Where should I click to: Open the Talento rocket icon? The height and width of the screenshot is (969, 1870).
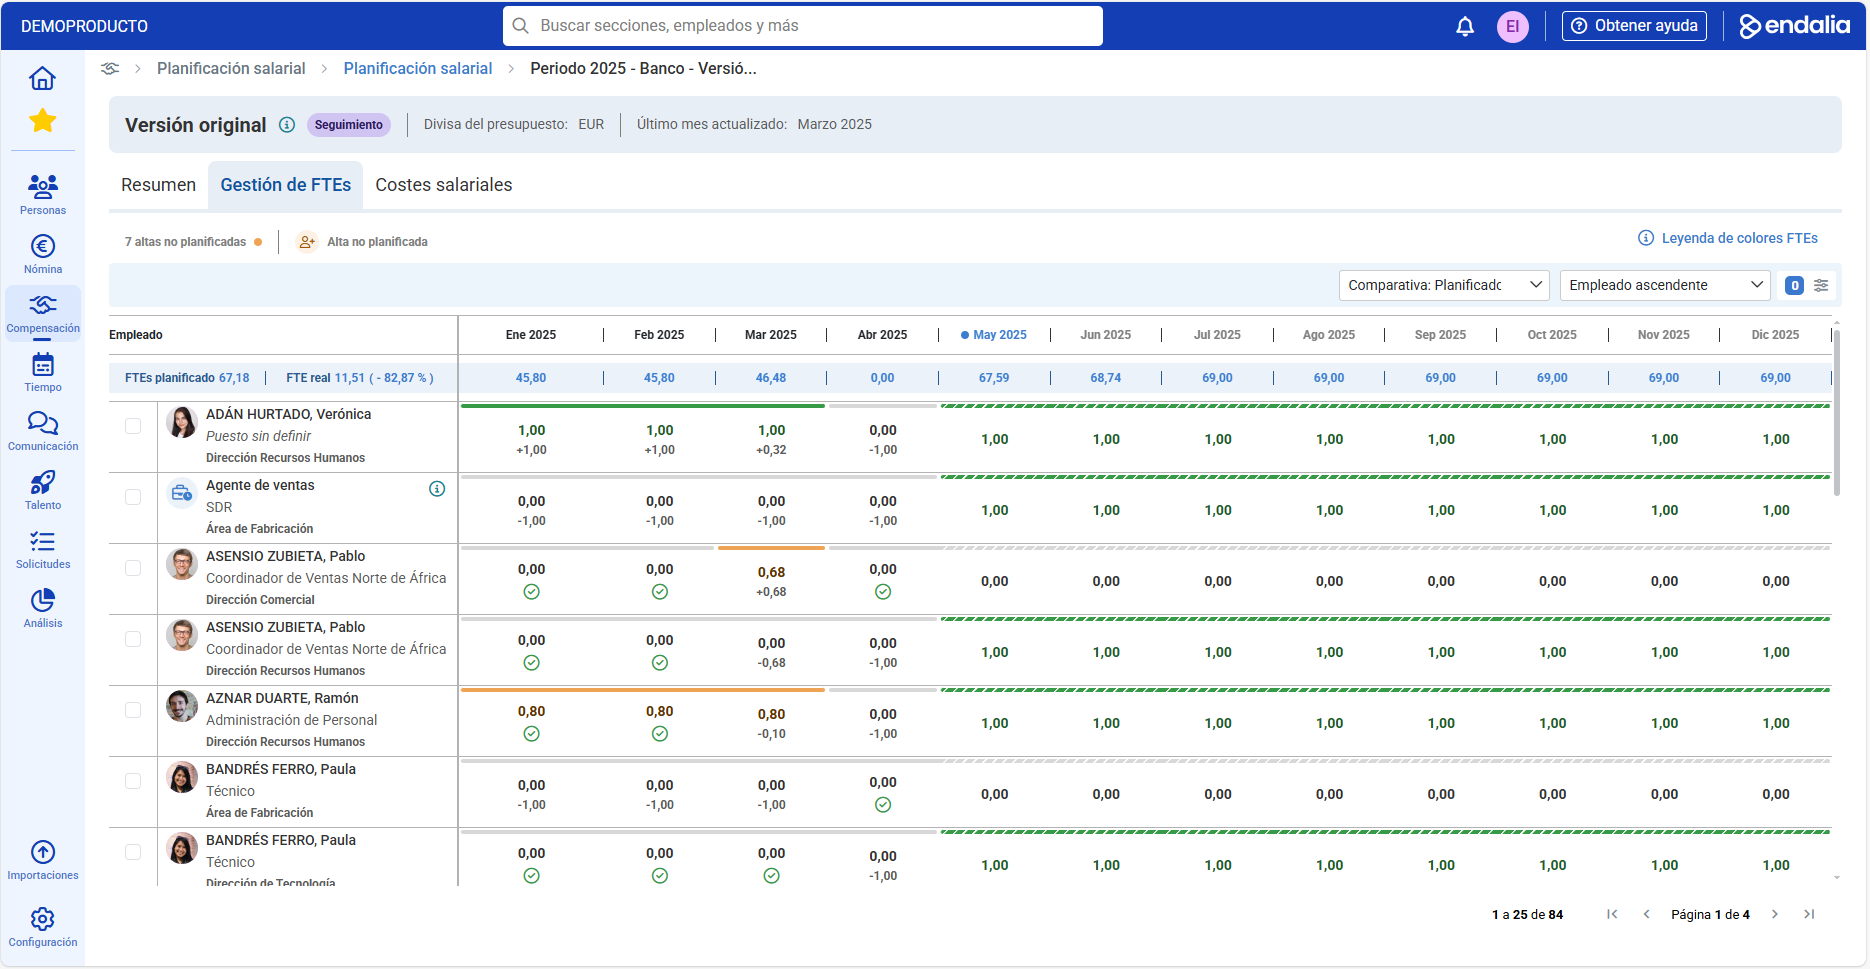click(43, 482)
